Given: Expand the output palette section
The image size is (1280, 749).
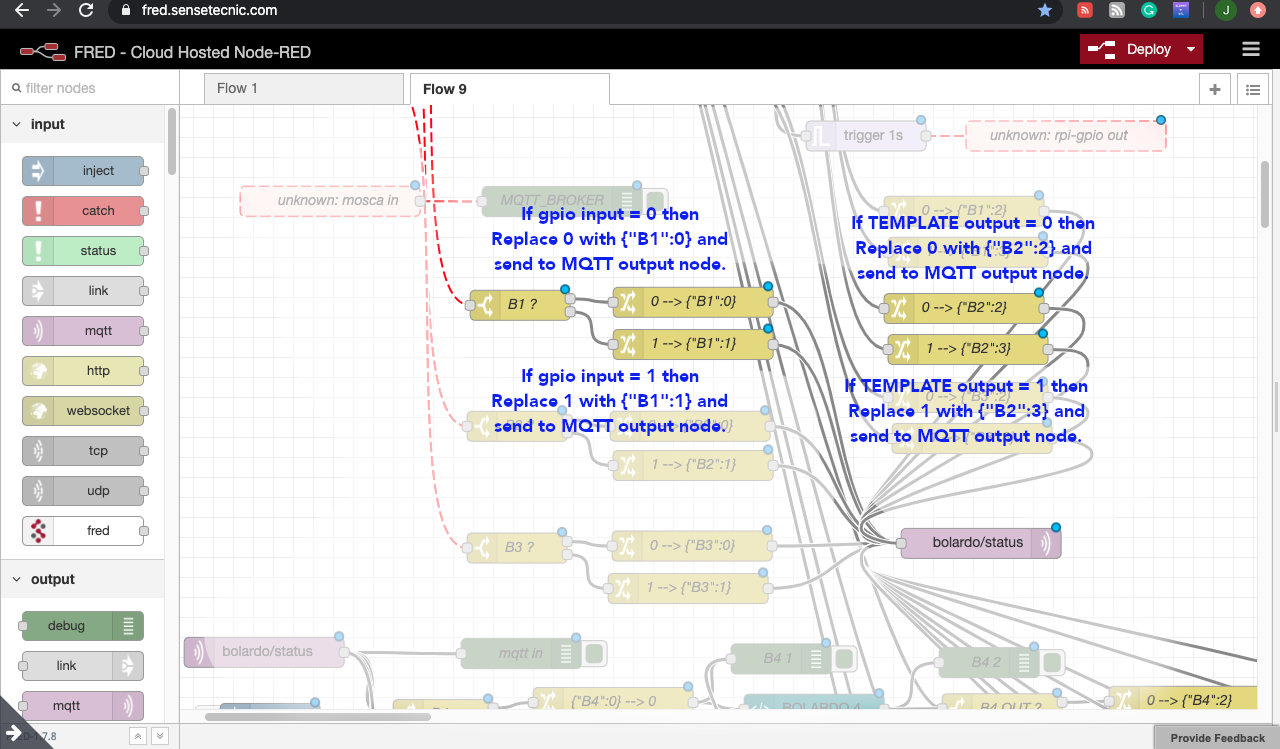Looking at the screenshot, I should 16,578.
